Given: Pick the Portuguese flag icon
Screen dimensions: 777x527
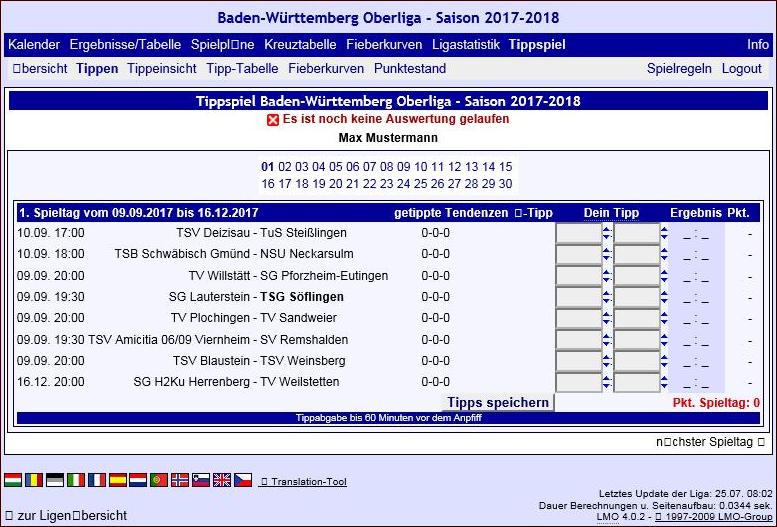Looking at the screenshot, I should click(159, 480).
